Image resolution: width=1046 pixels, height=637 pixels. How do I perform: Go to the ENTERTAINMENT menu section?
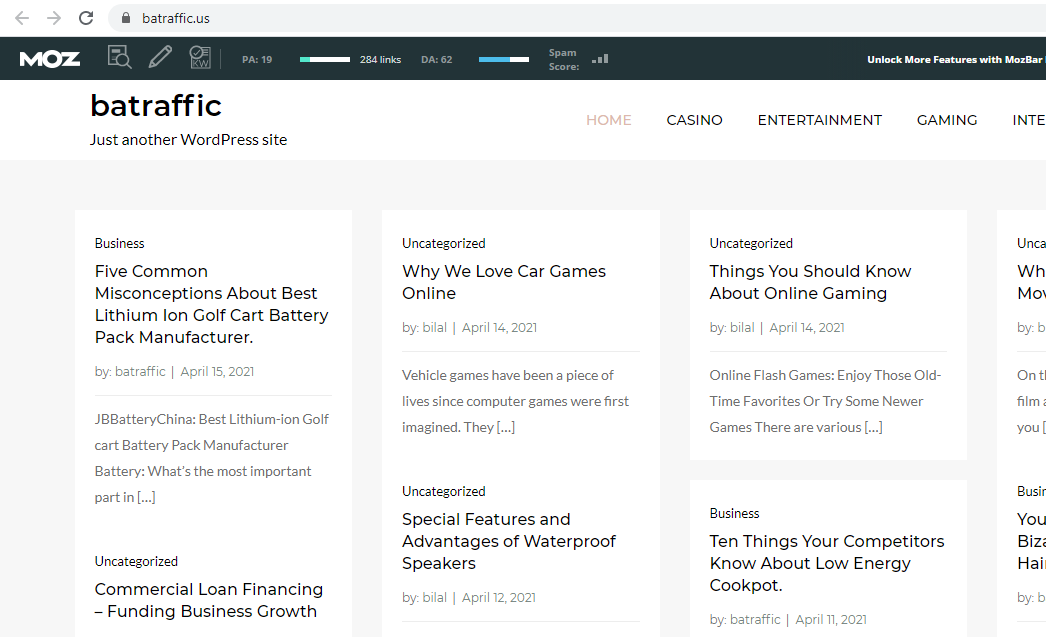819,120
